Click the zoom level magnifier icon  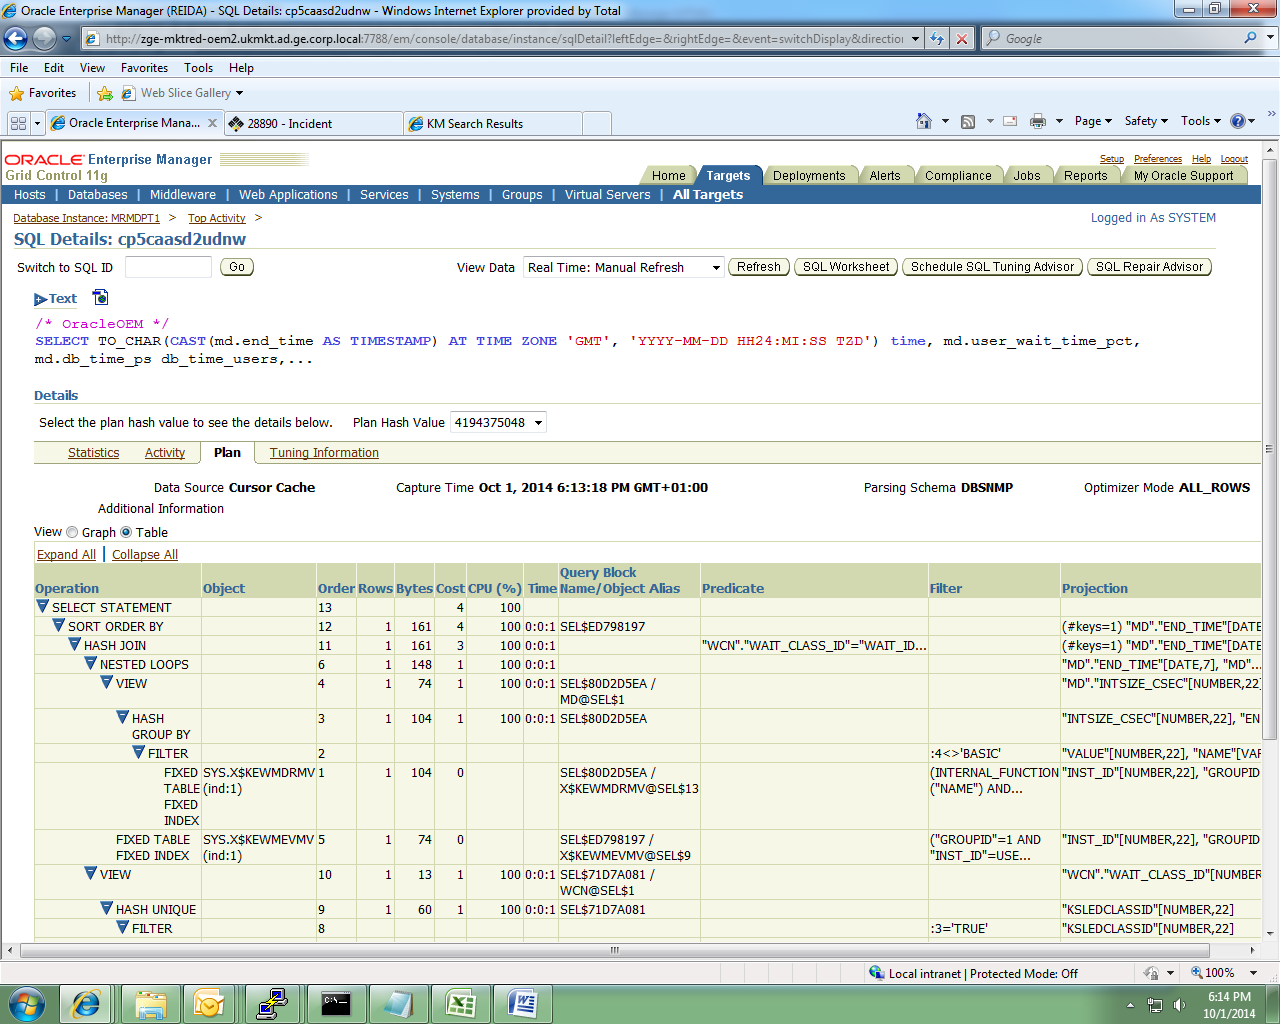[1197, 973]
